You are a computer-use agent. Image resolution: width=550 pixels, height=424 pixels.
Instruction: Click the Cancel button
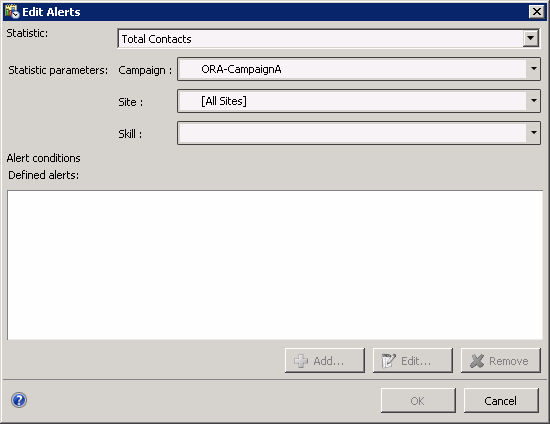pyautogui.click(x=501, y=400)
